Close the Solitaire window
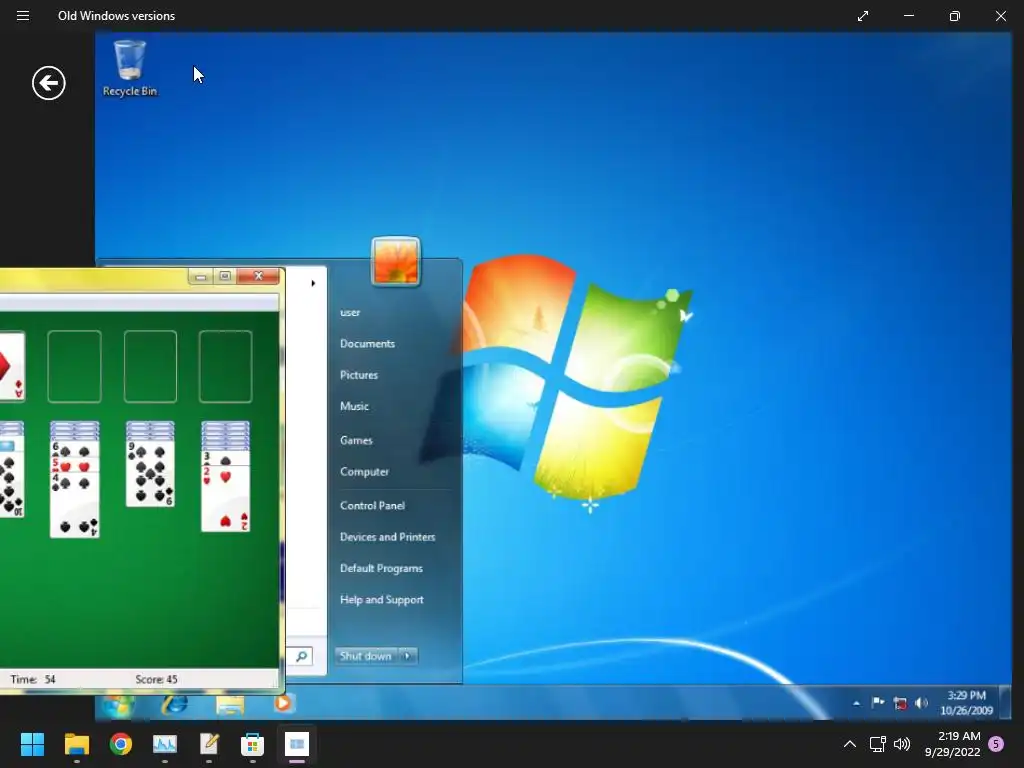This screenshot has height=768, width=1024. point(259,276)
